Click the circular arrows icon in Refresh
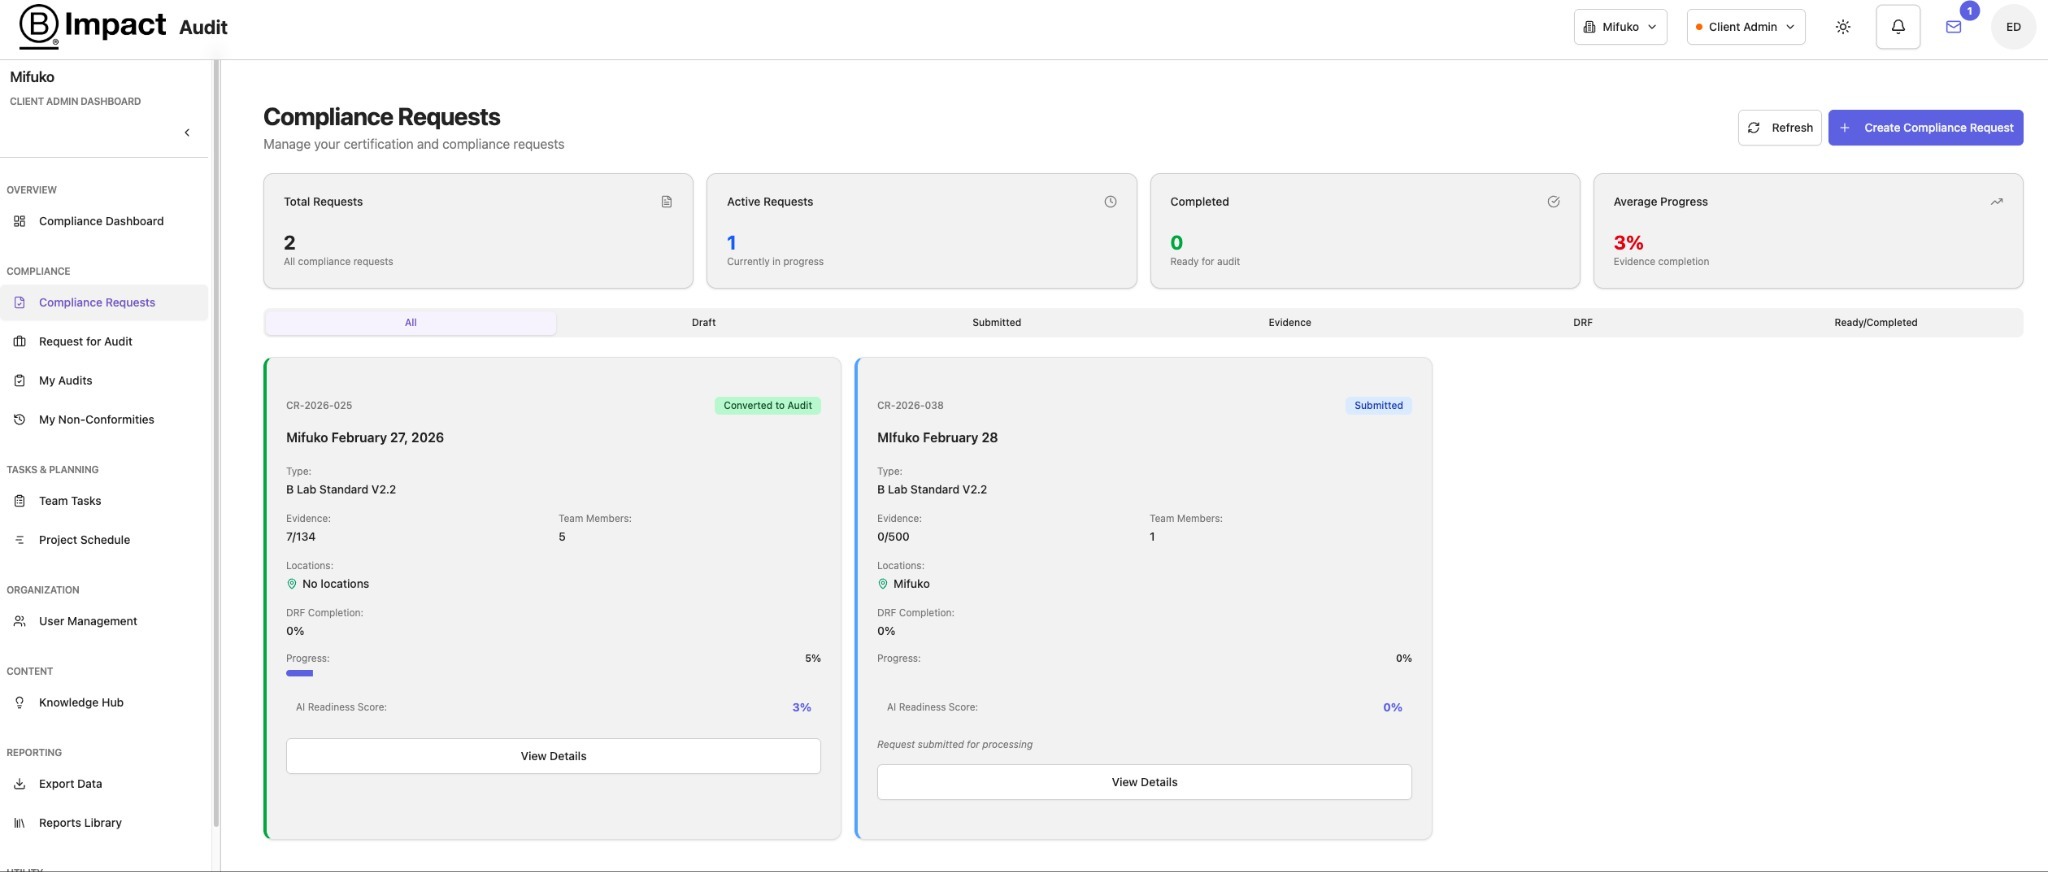2048x872 pixels. [1754, 127]
